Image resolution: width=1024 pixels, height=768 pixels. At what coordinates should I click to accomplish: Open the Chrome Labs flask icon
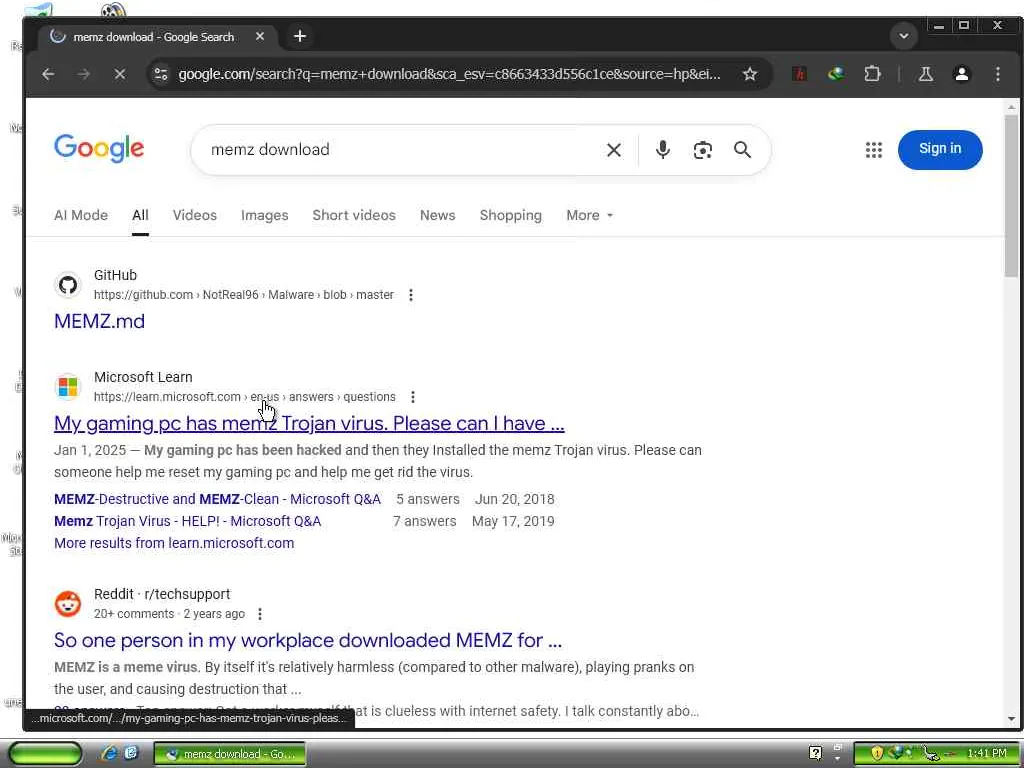click(x=925, y=74)
